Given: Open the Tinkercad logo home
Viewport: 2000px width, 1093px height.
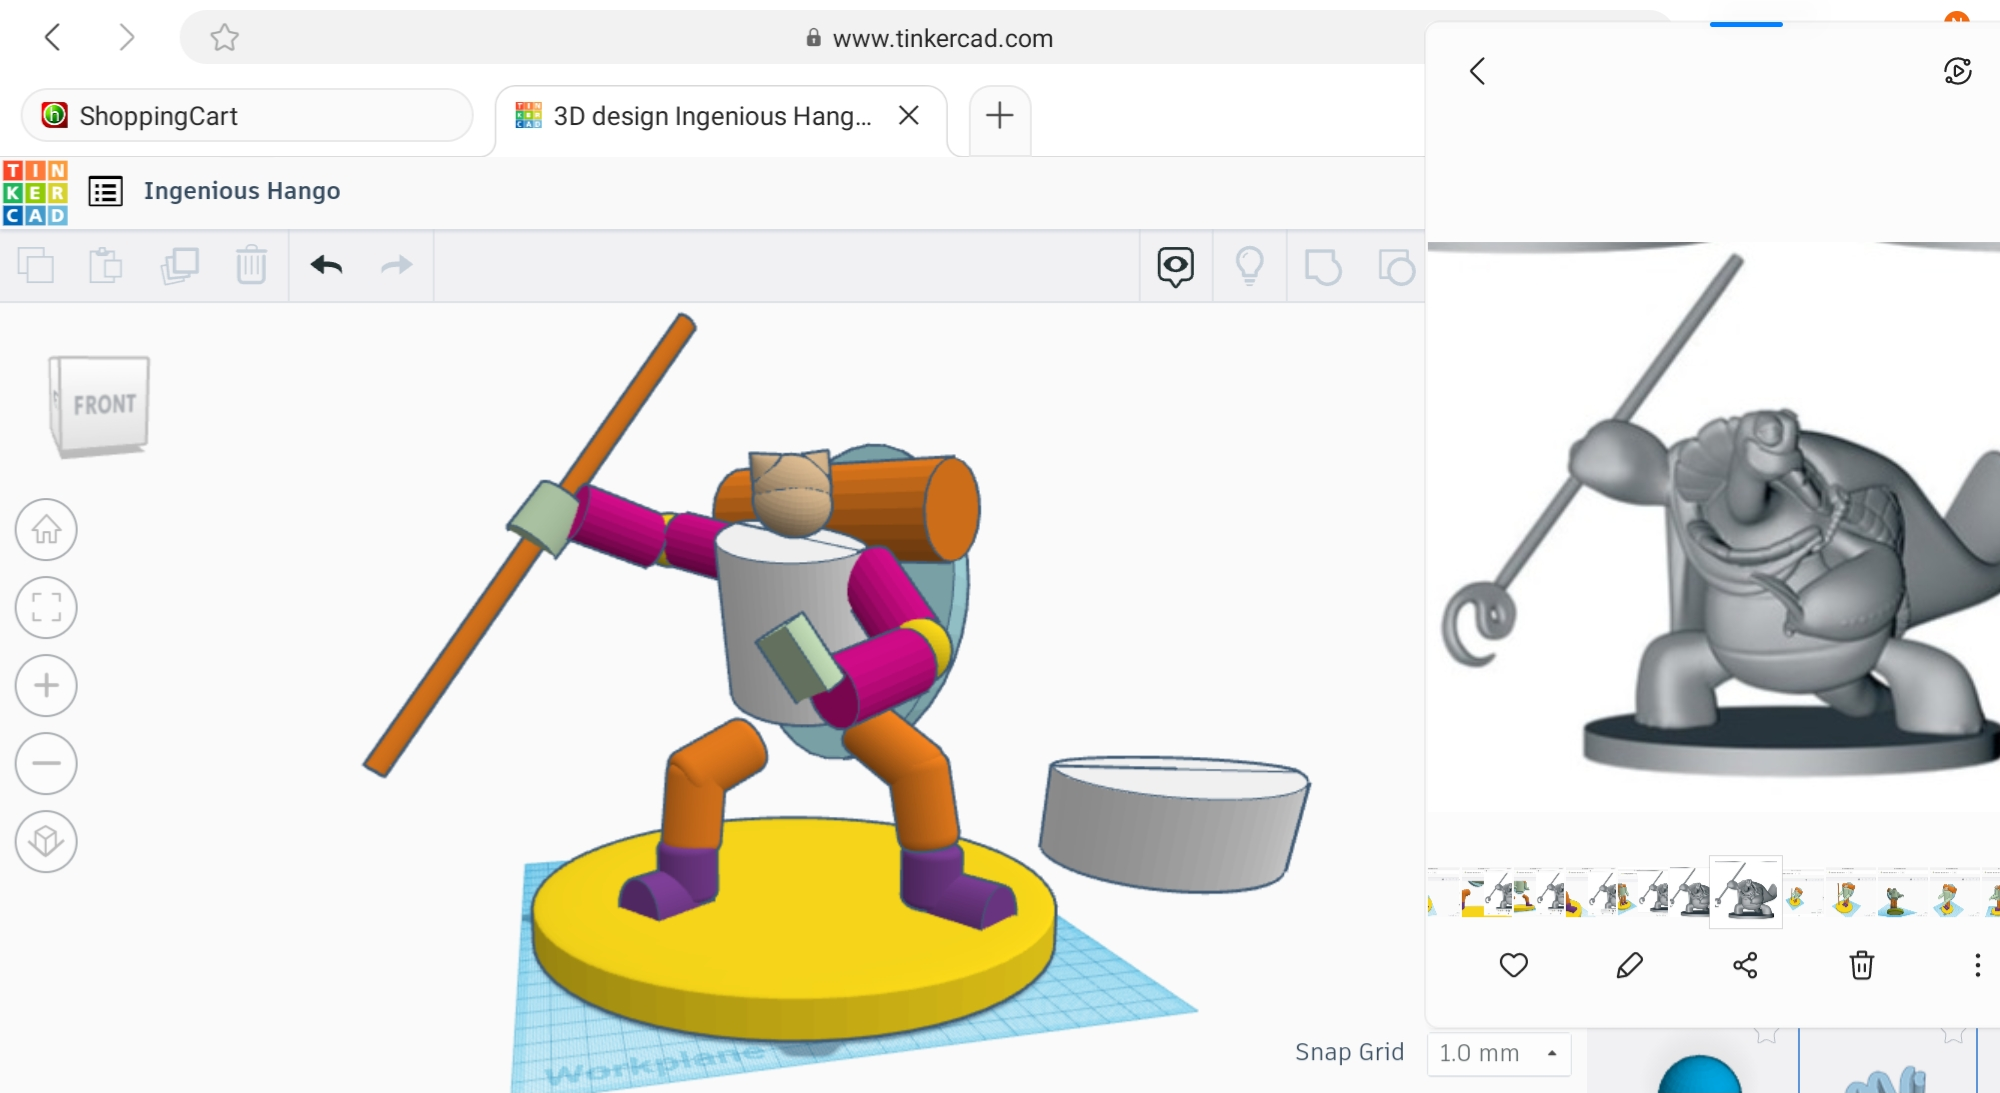Looking at the screenshot, I should (35, 192).
